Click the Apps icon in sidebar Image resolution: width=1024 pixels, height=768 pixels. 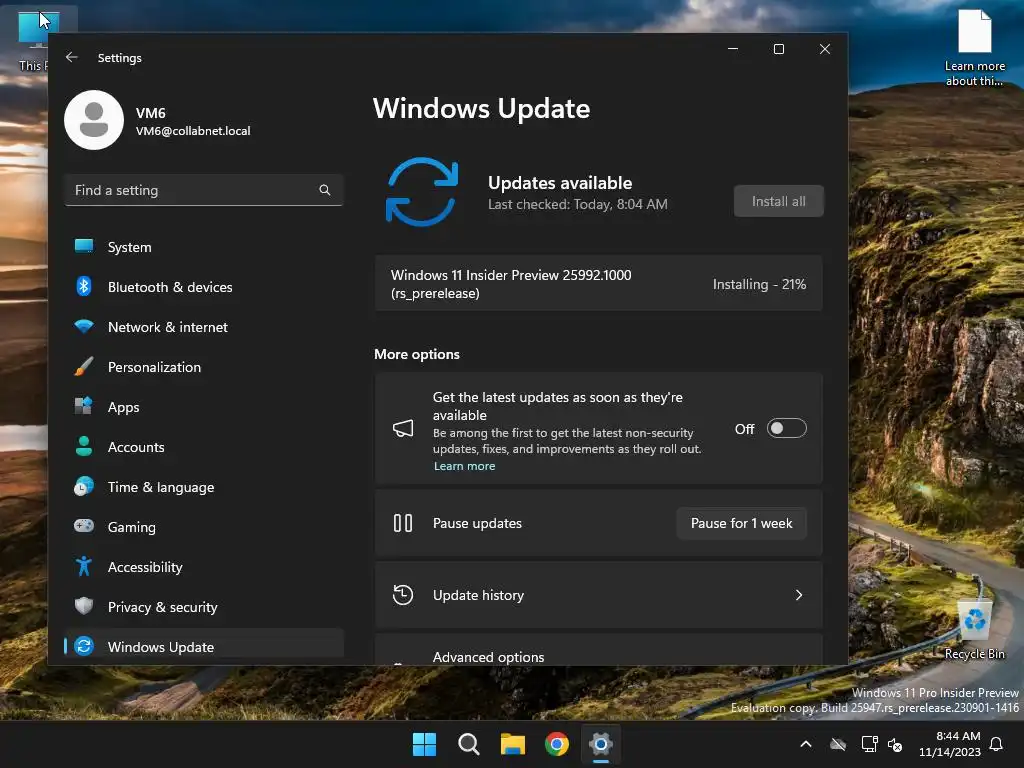pos(84,406)
